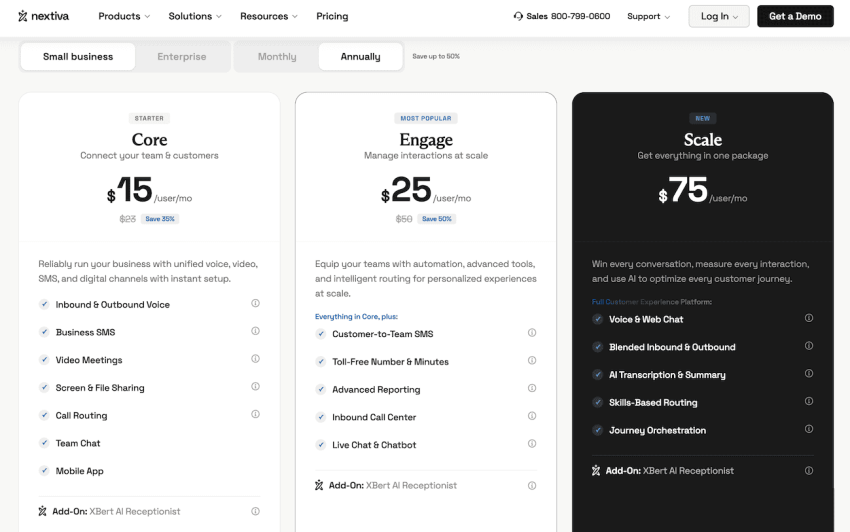Expand the Resources menu
Screen dimensions: 850x532
click(269, 16)
